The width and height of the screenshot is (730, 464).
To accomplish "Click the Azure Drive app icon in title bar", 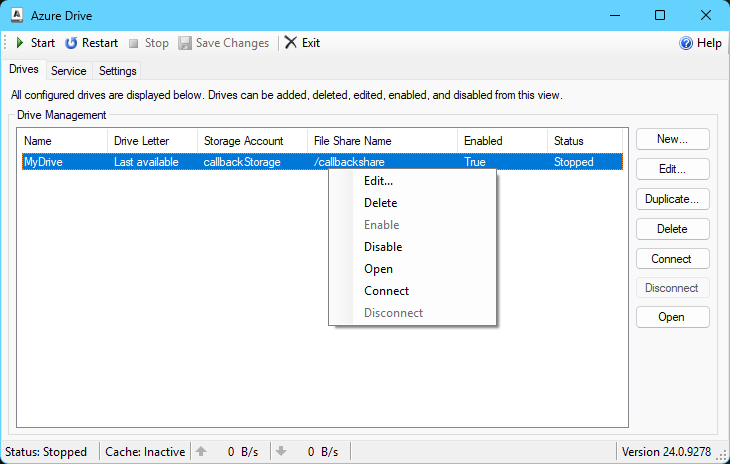I will [16, 15].
